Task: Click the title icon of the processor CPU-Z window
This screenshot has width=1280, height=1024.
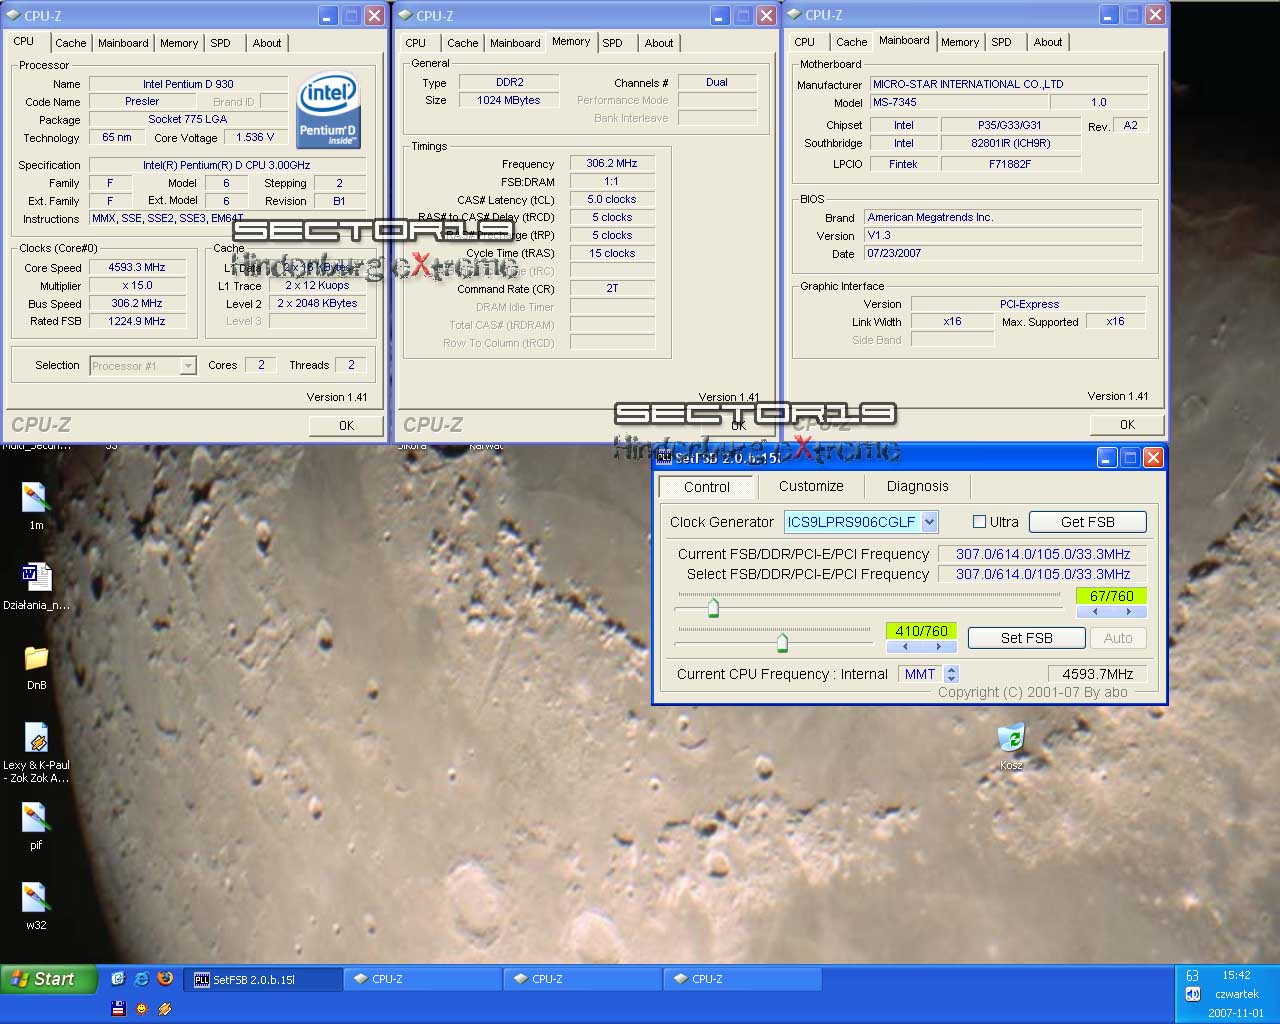Action: pyautogui.click(x=13, y=15)
